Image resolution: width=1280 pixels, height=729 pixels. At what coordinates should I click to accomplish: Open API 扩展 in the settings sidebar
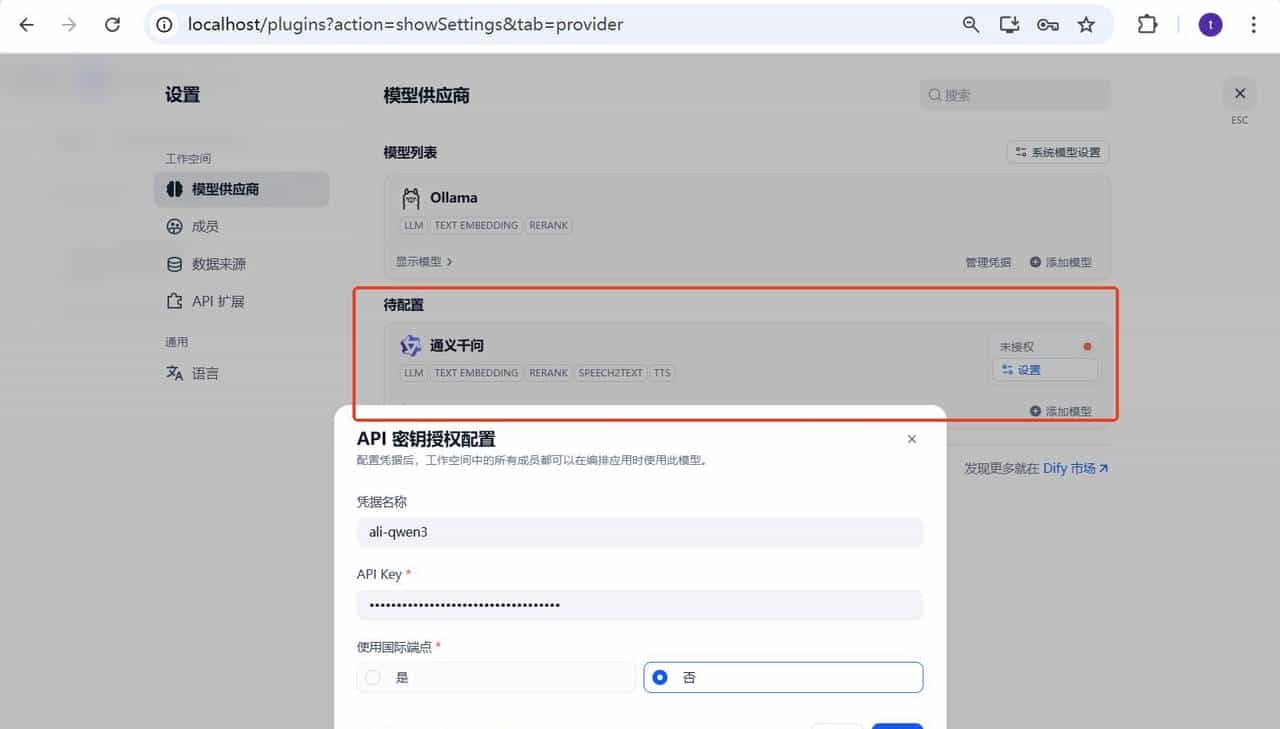241,301
